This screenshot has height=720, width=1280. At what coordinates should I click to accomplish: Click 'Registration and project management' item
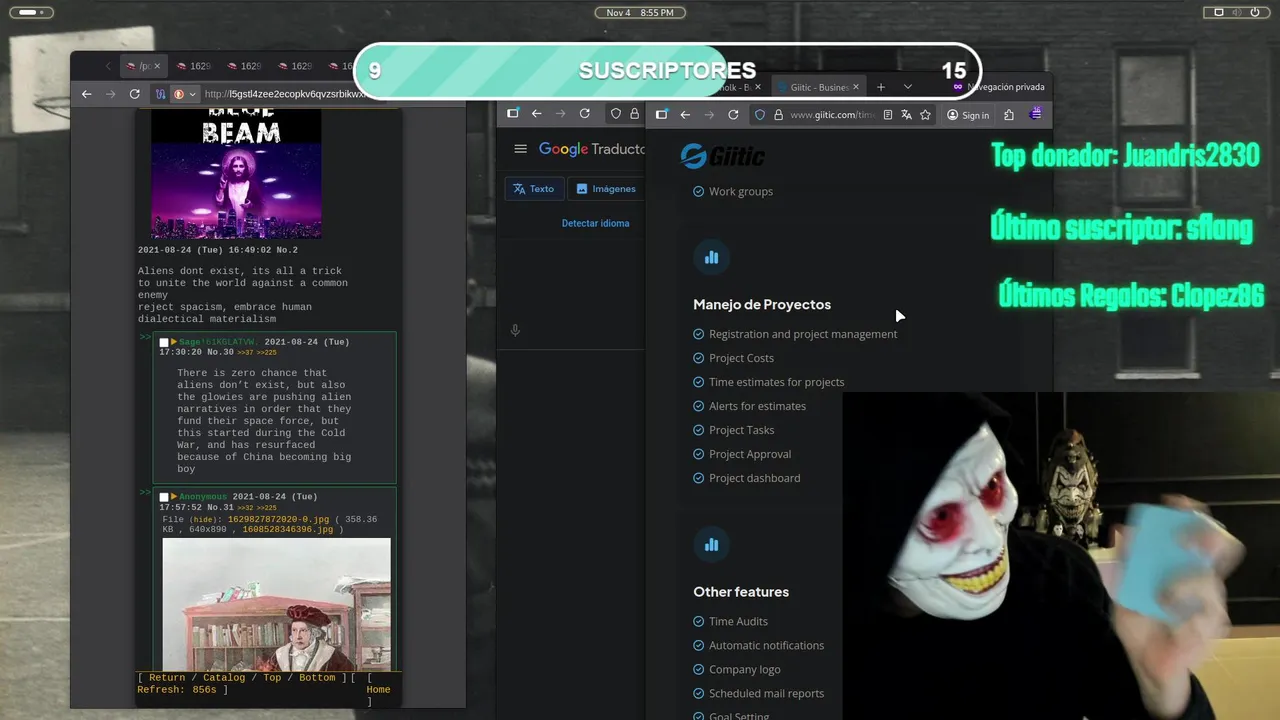803,334
